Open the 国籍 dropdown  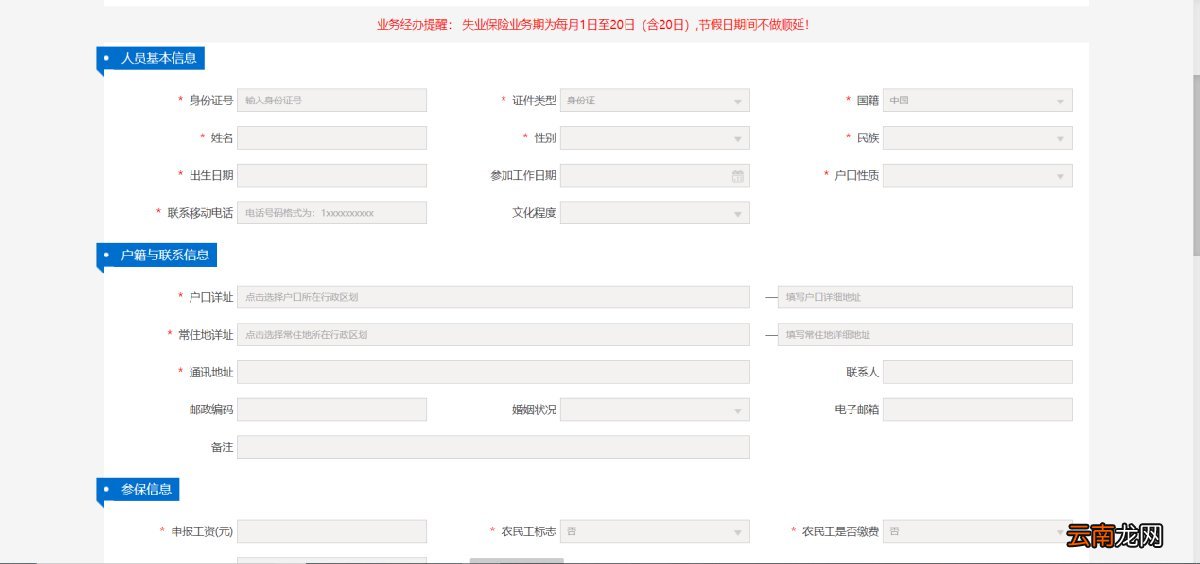click(x=978, y=100)
